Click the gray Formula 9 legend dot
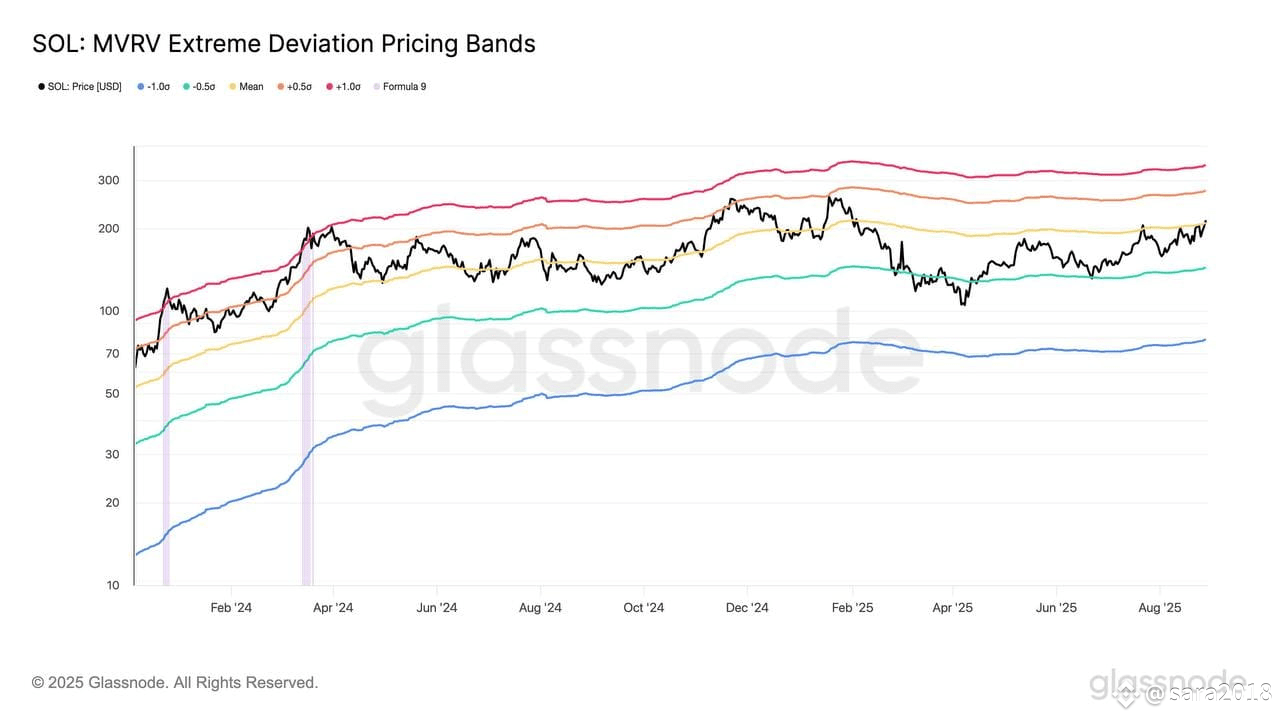The image size is (1280, 720). point(376,87)
